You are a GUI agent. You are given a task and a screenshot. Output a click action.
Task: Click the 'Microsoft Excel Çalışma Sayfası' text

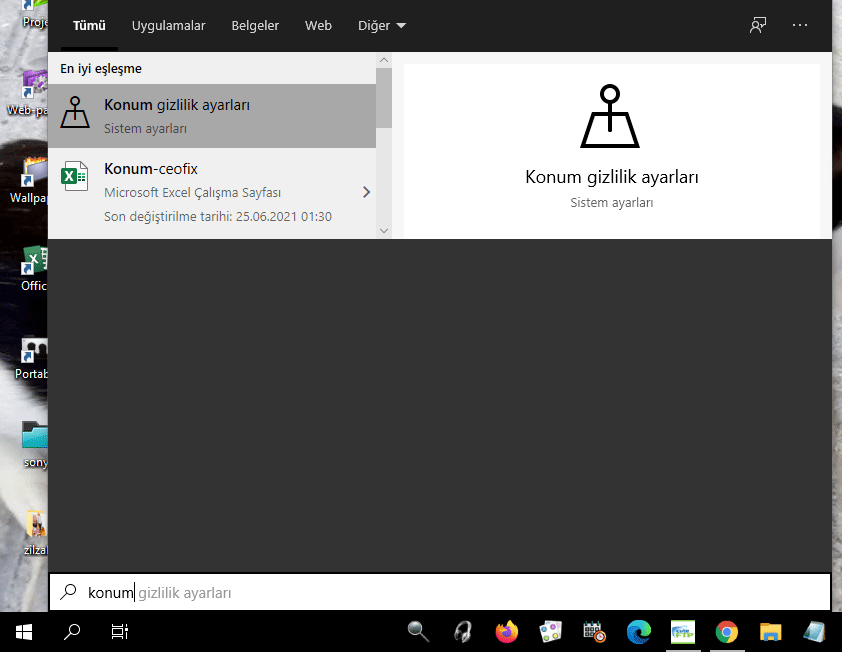pyautogui.click(x=192, y=192)
